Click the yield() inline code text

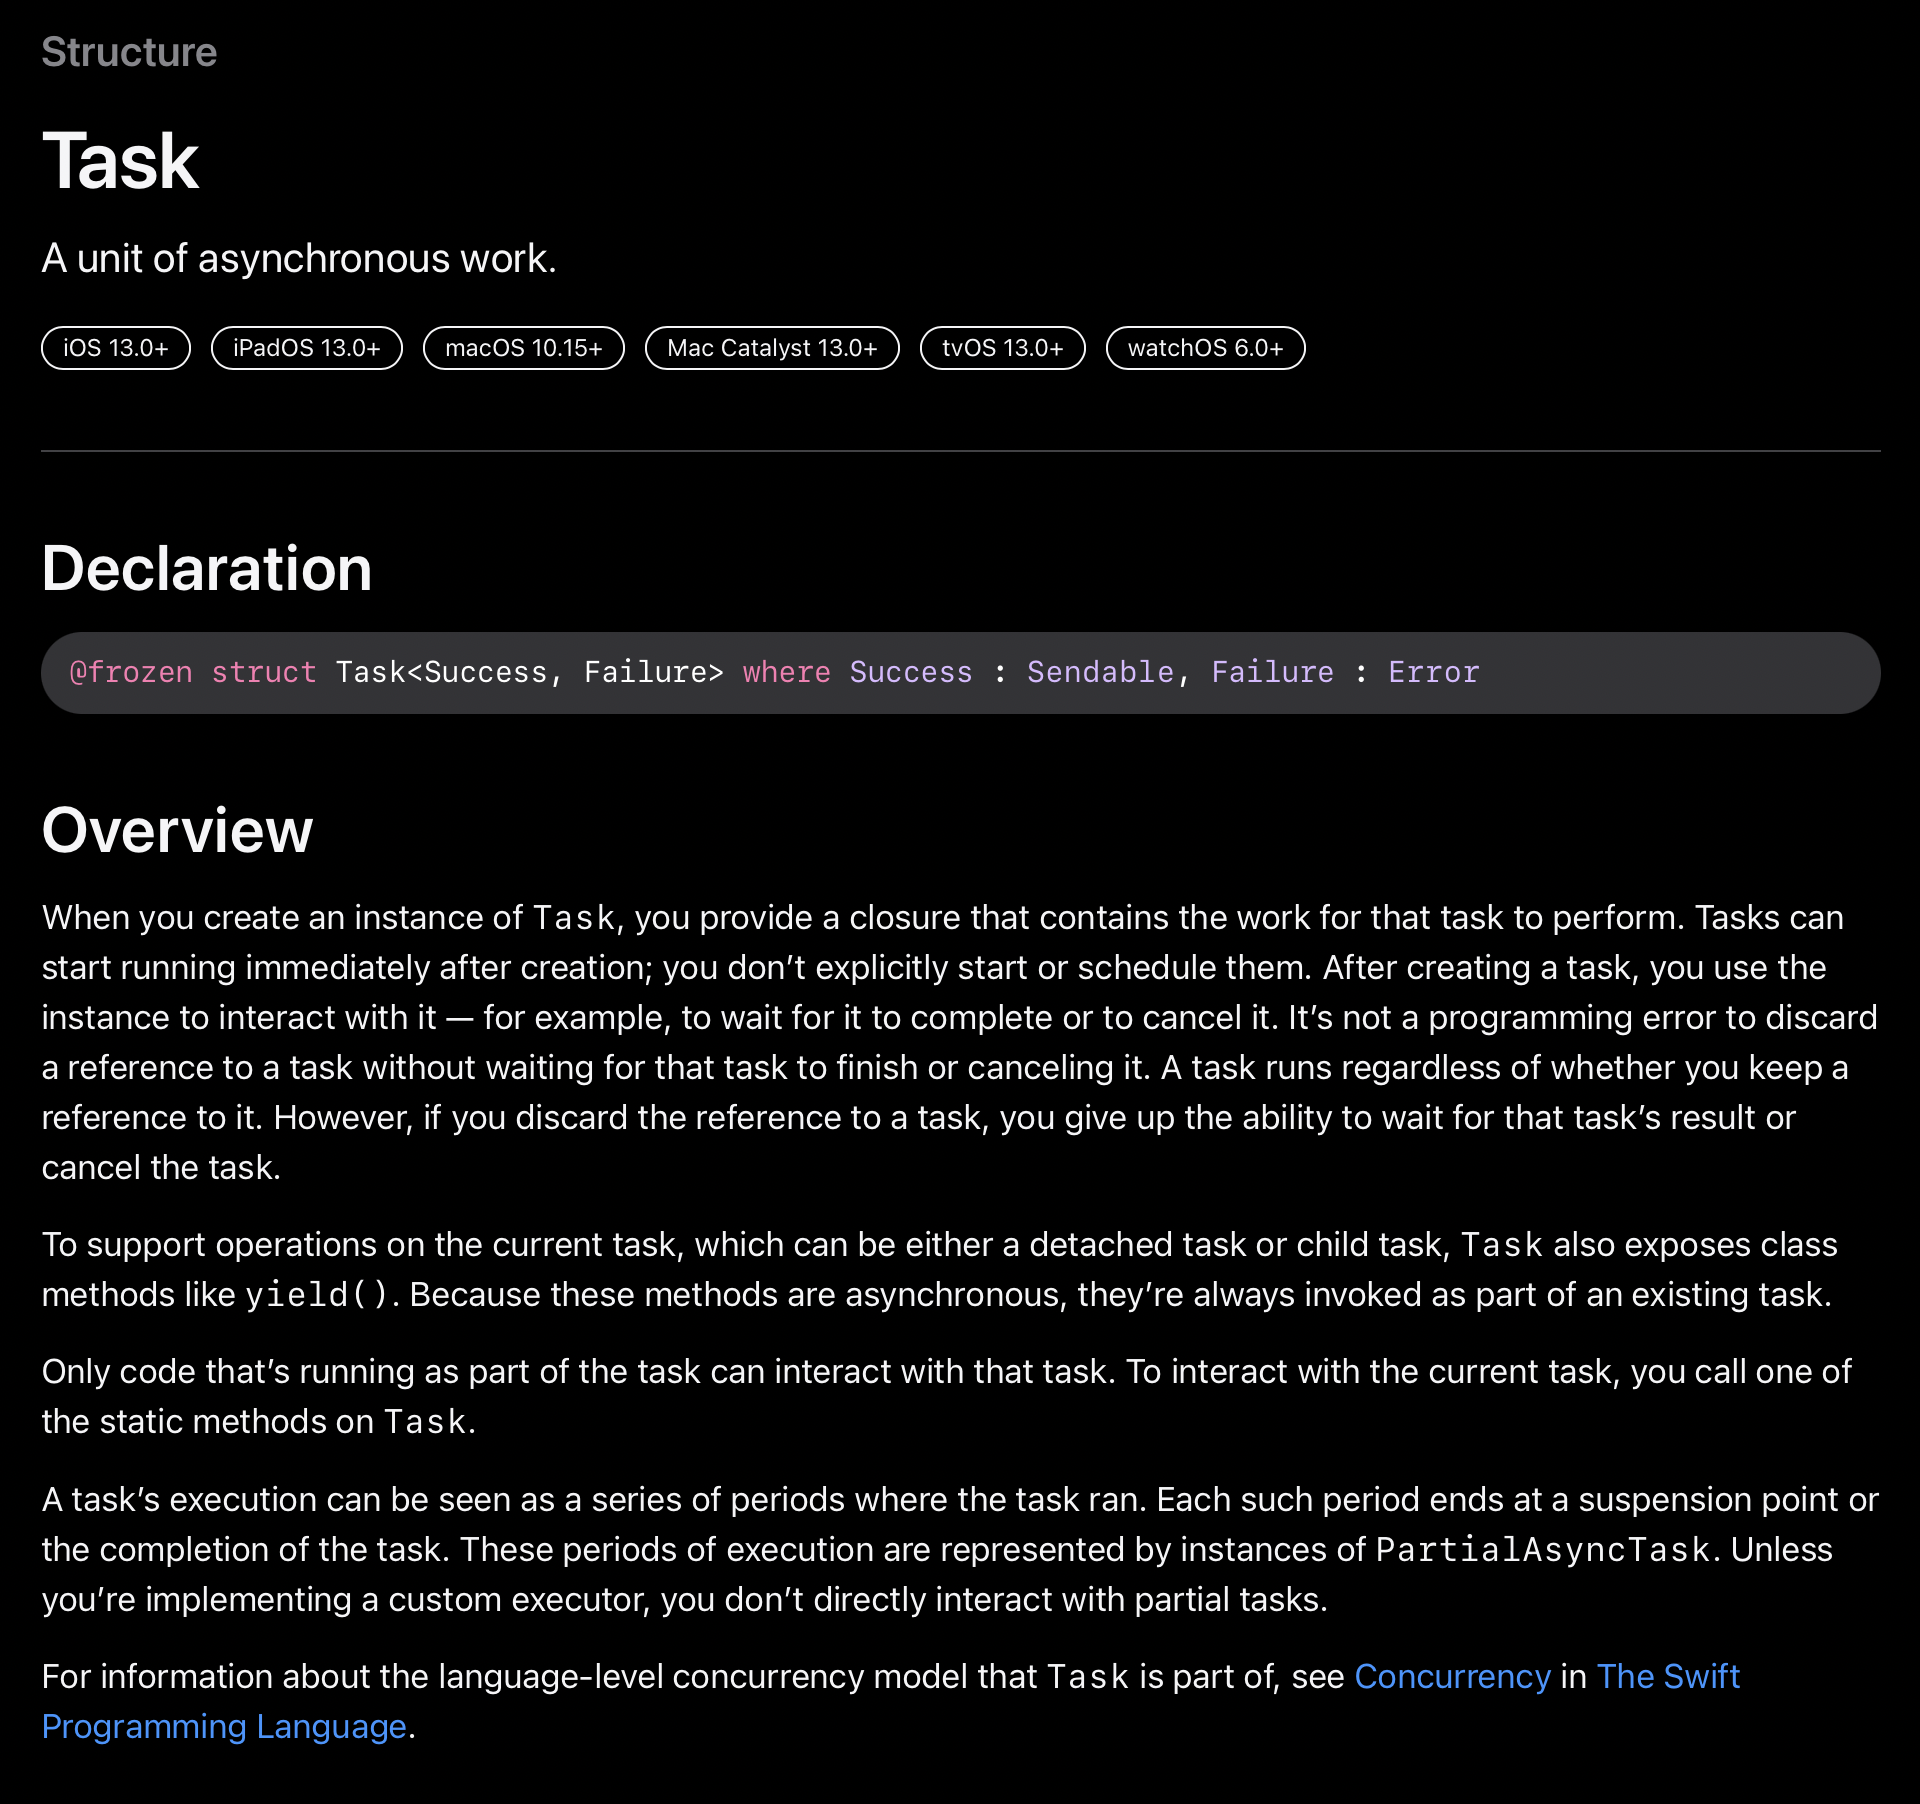coord(317,1295)
